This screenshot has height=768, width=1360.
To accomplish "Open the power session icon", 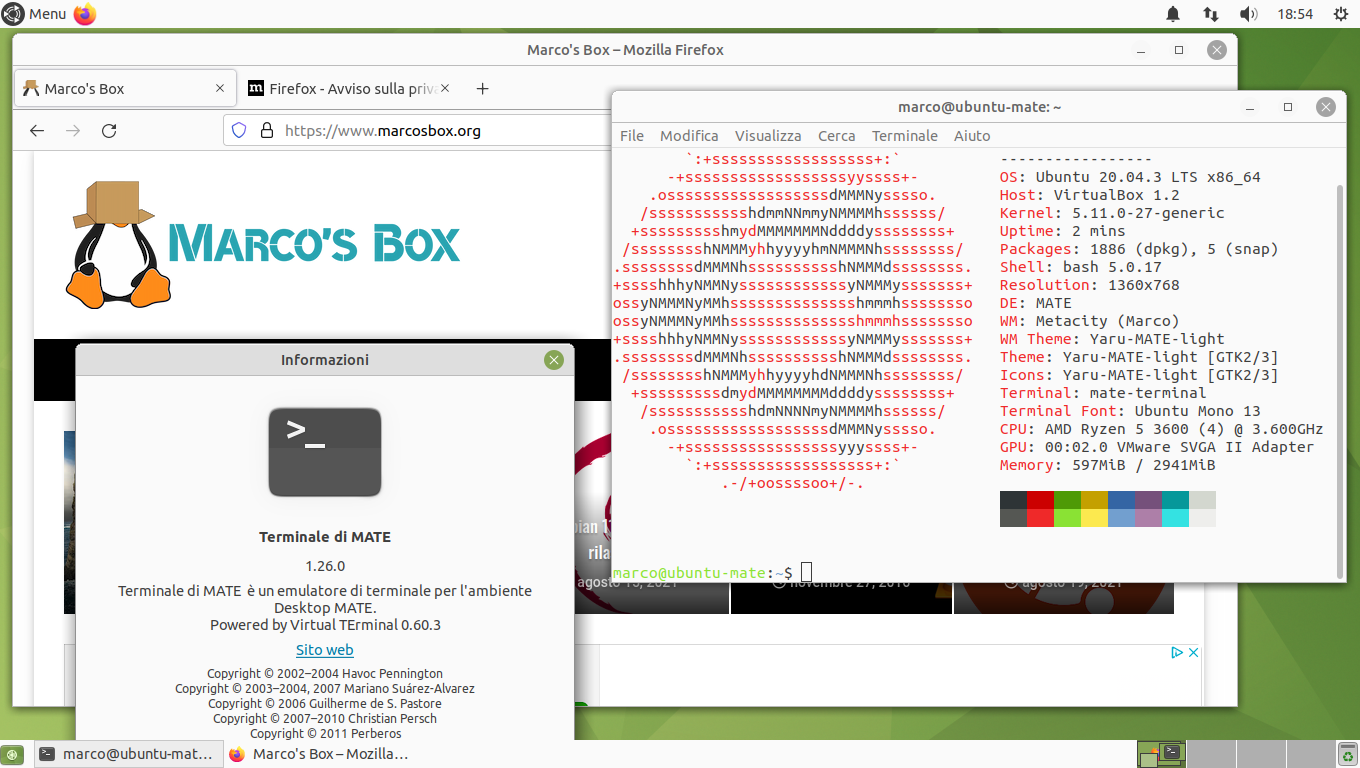I will coord(1341,14).
